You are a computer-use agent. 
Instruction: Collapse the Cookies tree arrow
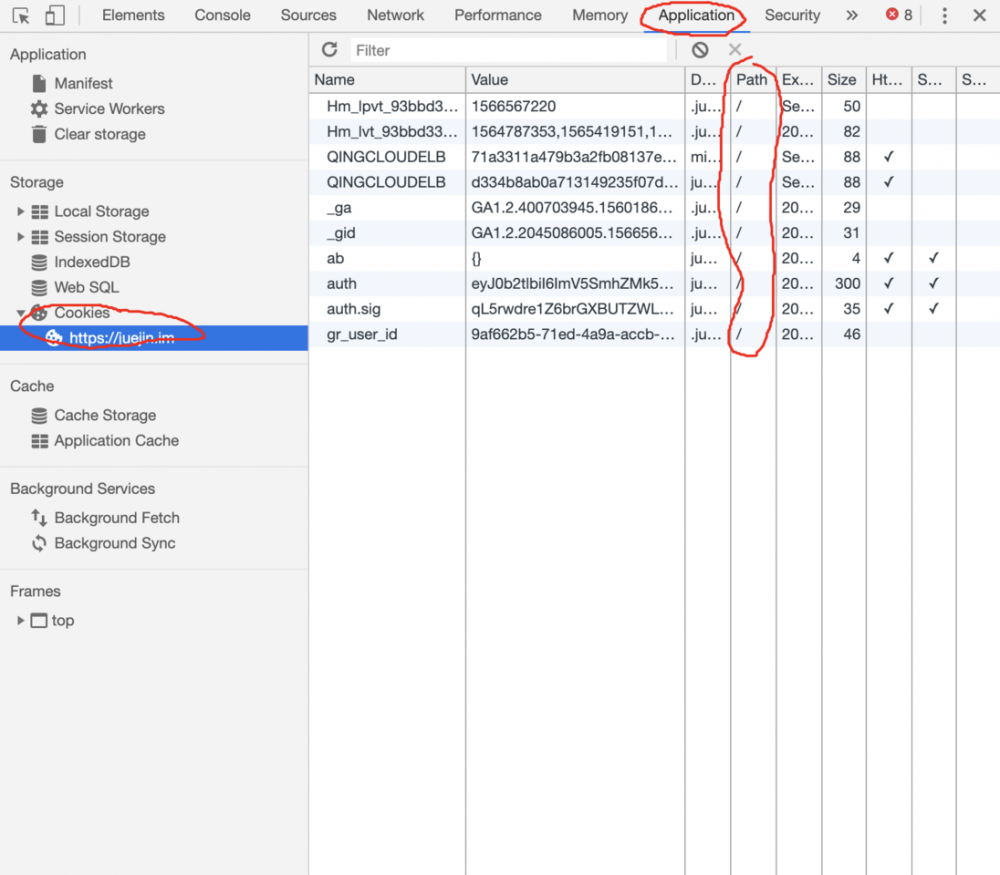(20, 313)
